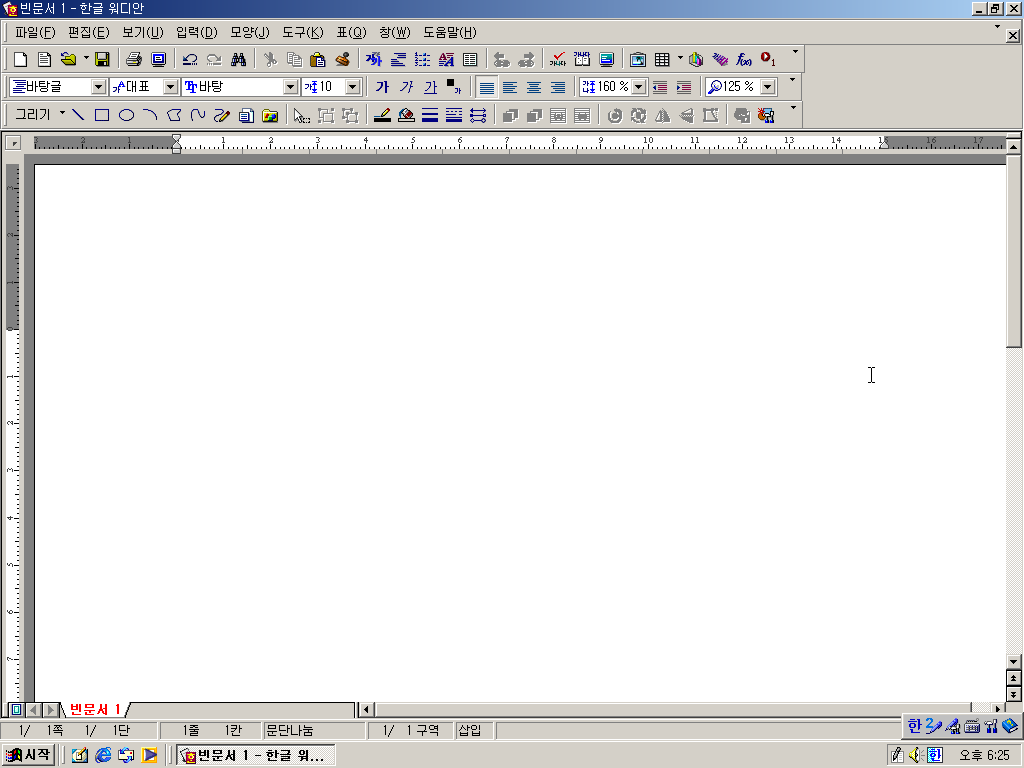Open the font color swatch icon
Image resolution: width=1024 pixels, height=768 pixels.
point(454,87)
